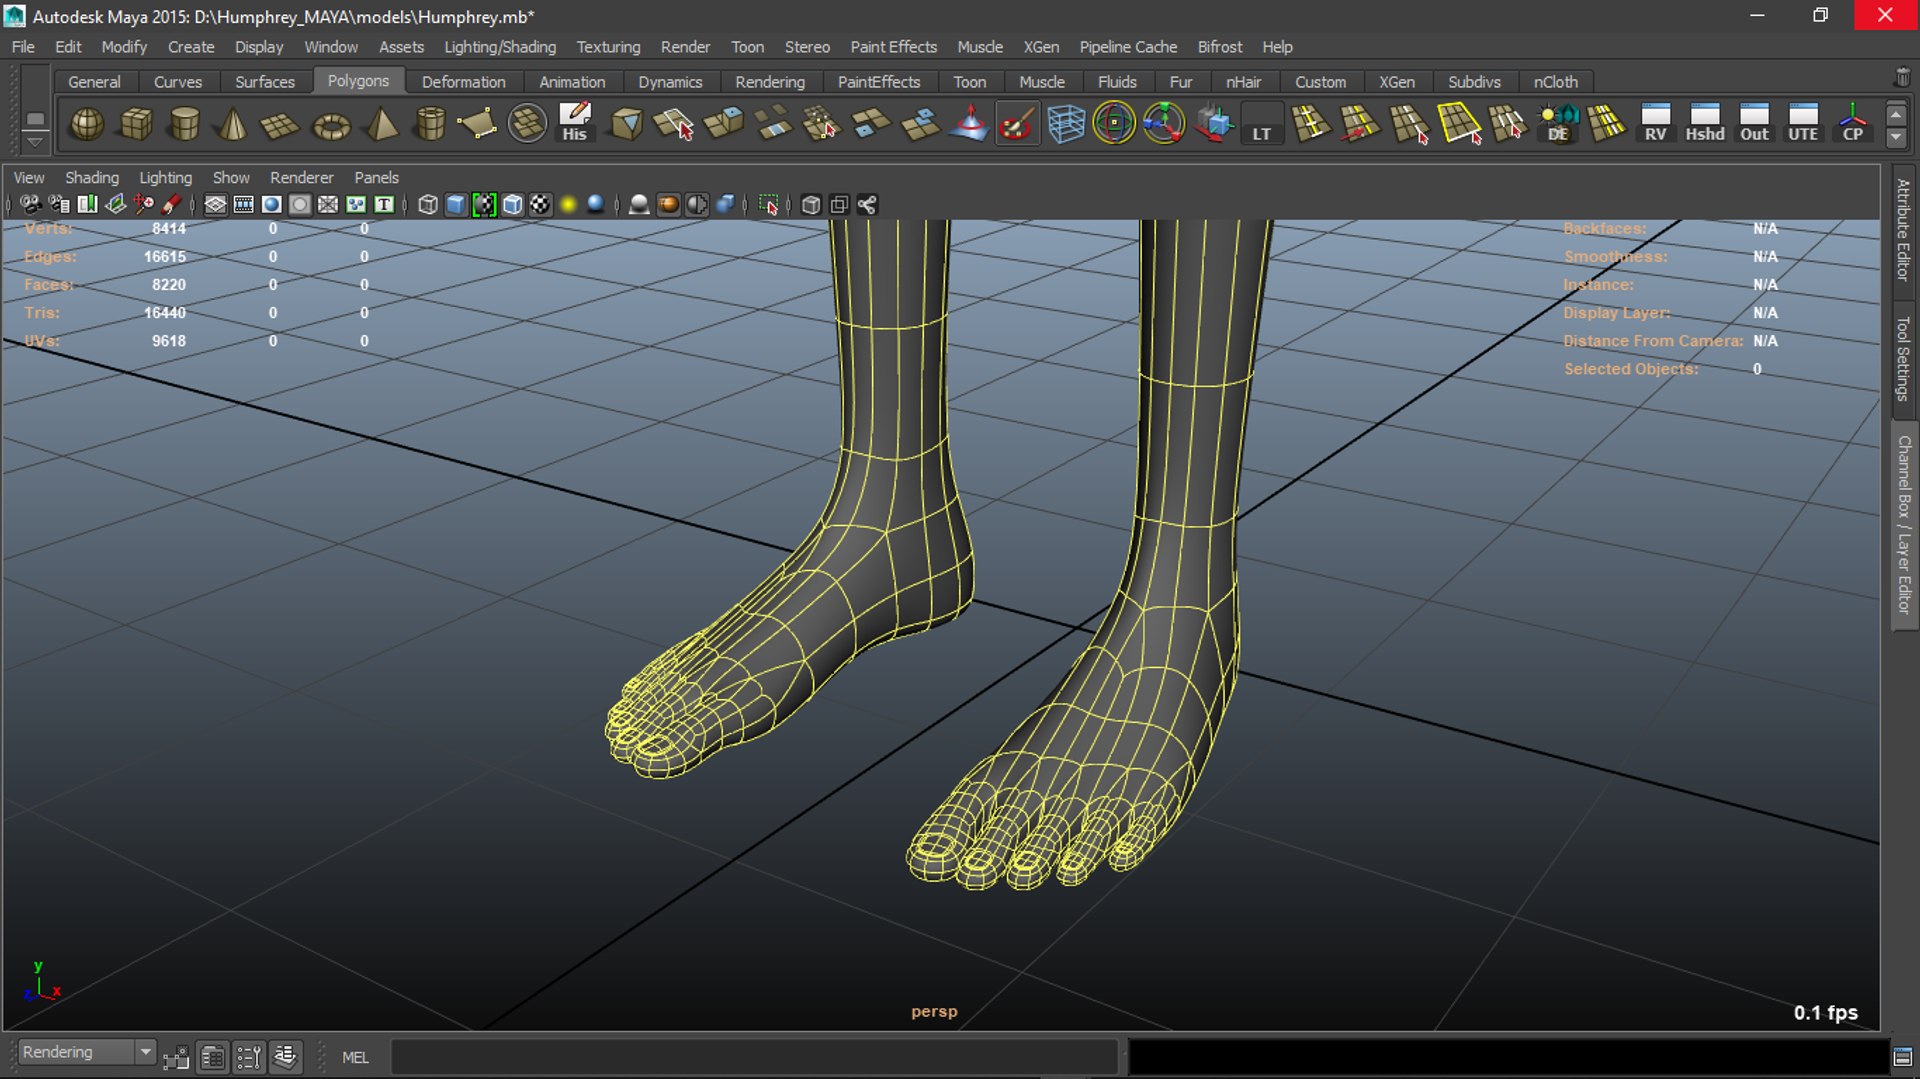Open the lattice deformer shelf icon
Image resolution: width=1920 pixels, height=1079 pixels.
(x=1066, y=124)
